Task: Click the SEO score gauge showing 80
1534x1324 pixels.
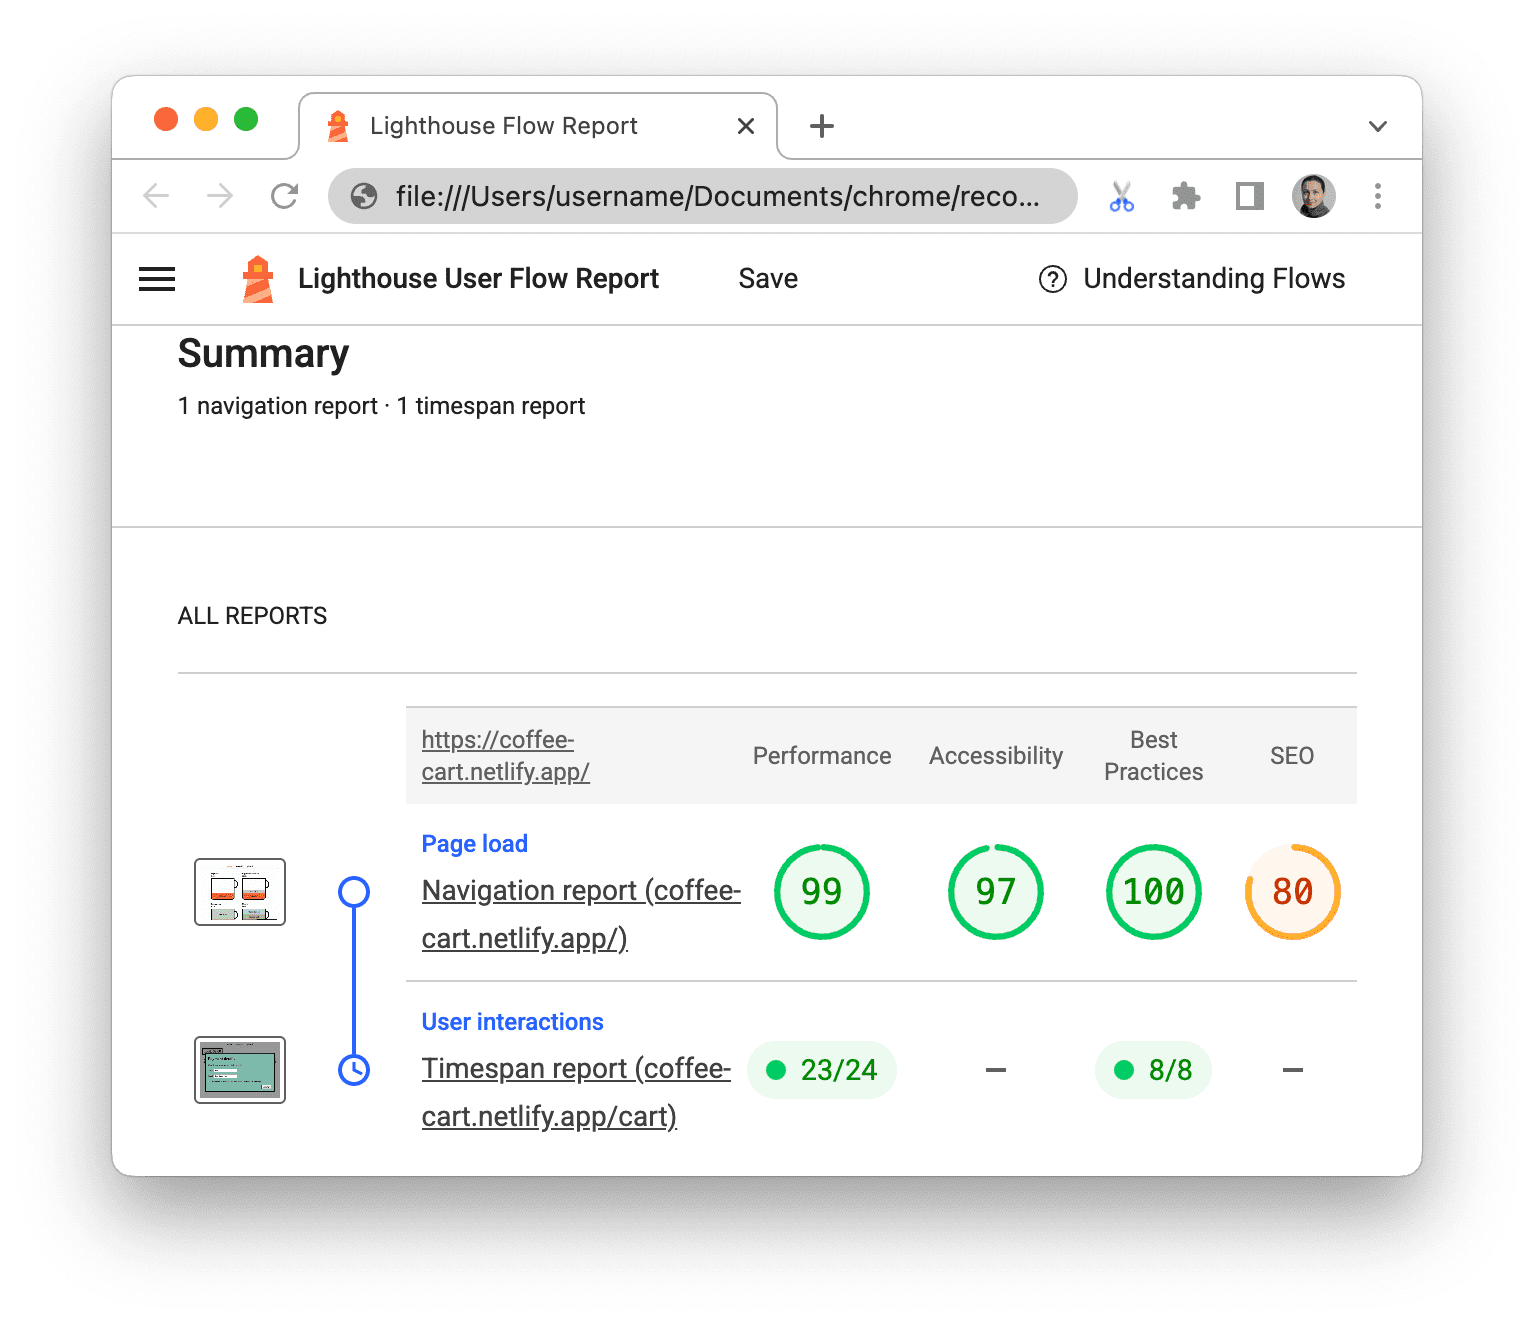Action: click(x=1292, y=891)
